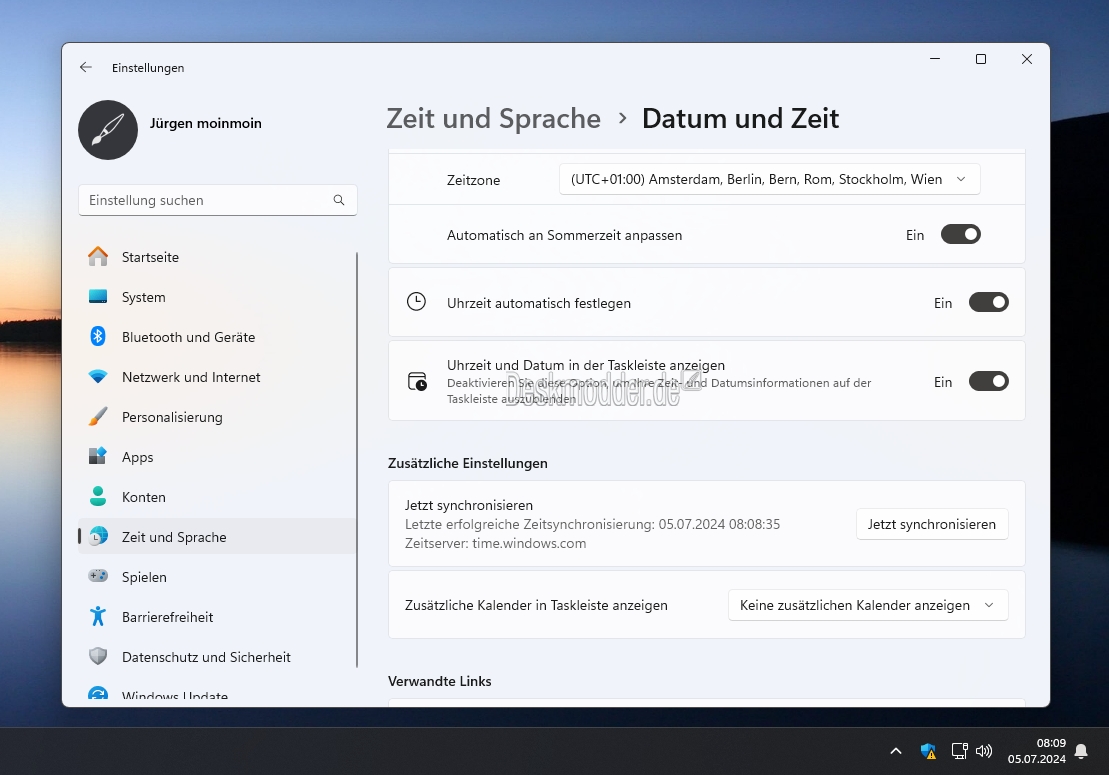Toggle Uhrzeit und Datum in Taskleiste switch
This screenshot has height=775, width=1109.
(x=989, y=382)
